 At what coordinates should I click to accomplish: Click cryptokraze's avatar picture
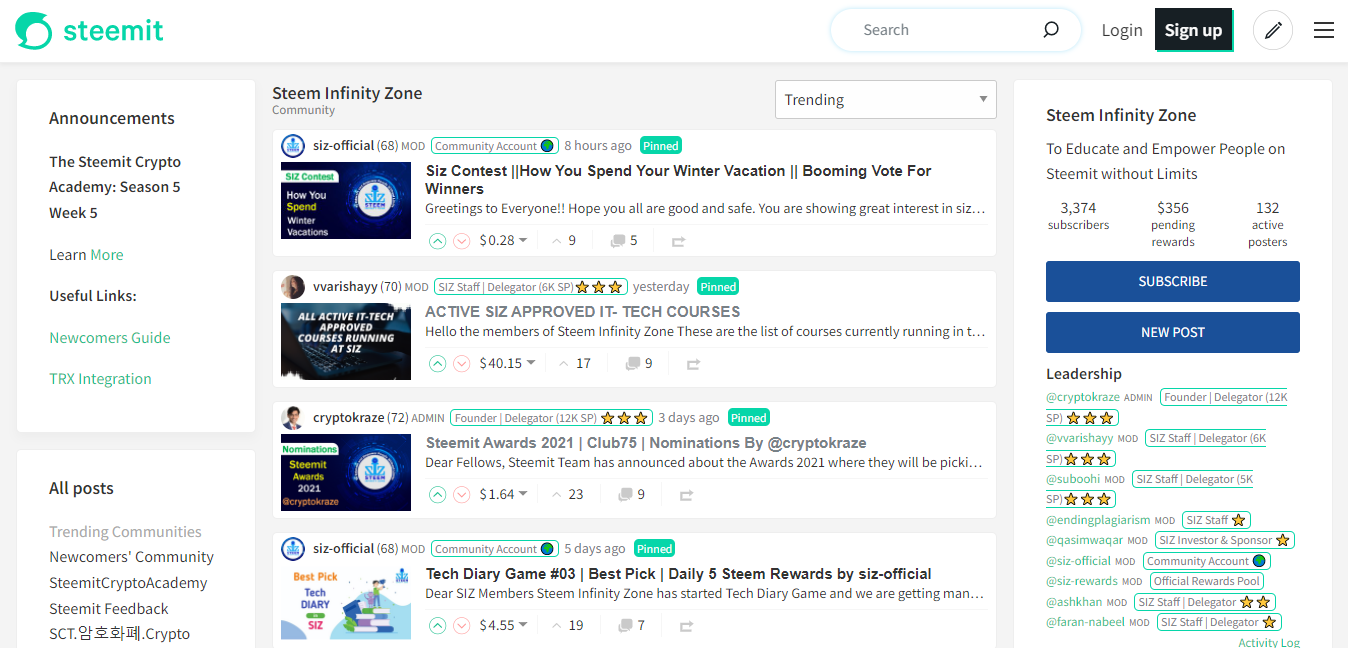point(293,418)
